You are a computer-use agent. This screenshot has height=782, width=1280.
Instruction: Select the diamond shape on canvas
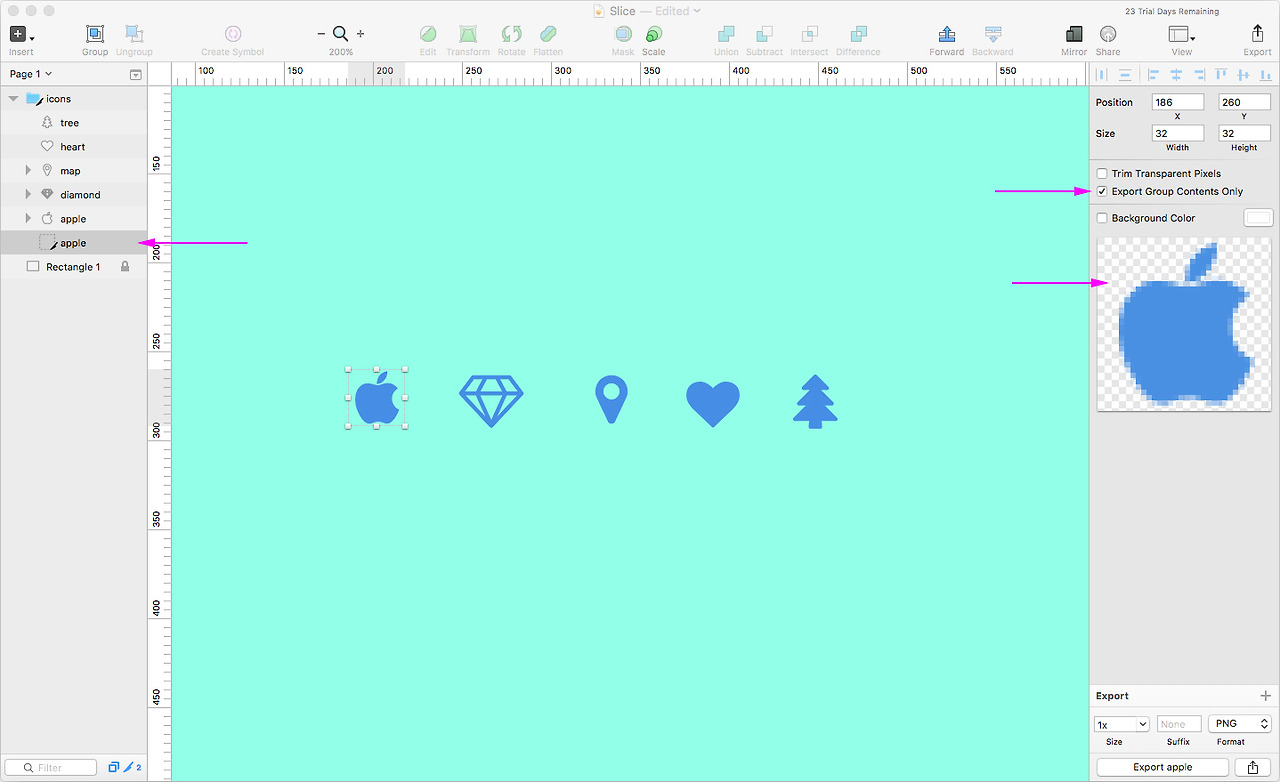tap(491, 401)
